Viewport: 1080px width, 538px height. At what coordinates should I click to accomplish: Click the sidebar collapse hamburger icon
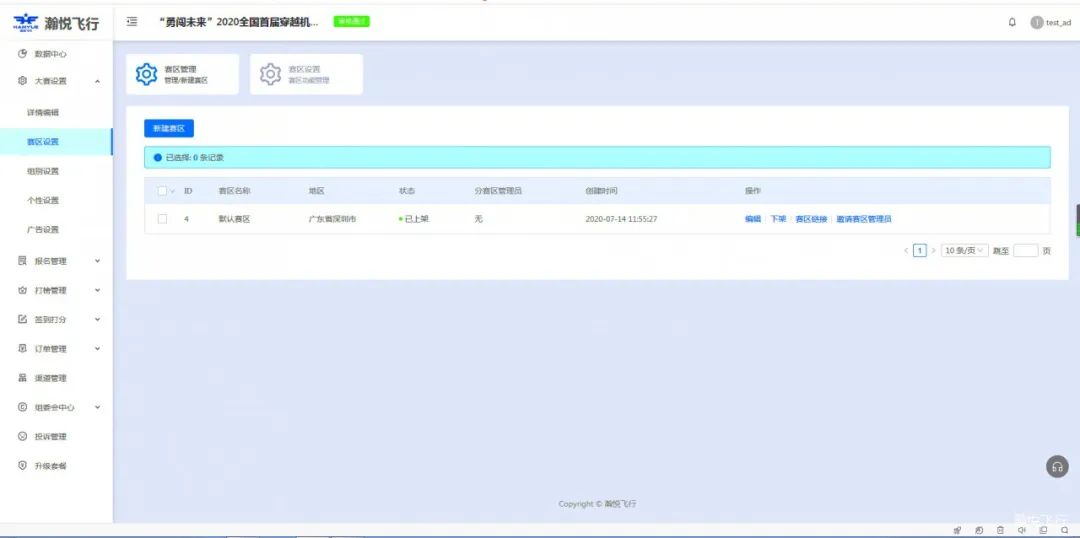[132, 22]
